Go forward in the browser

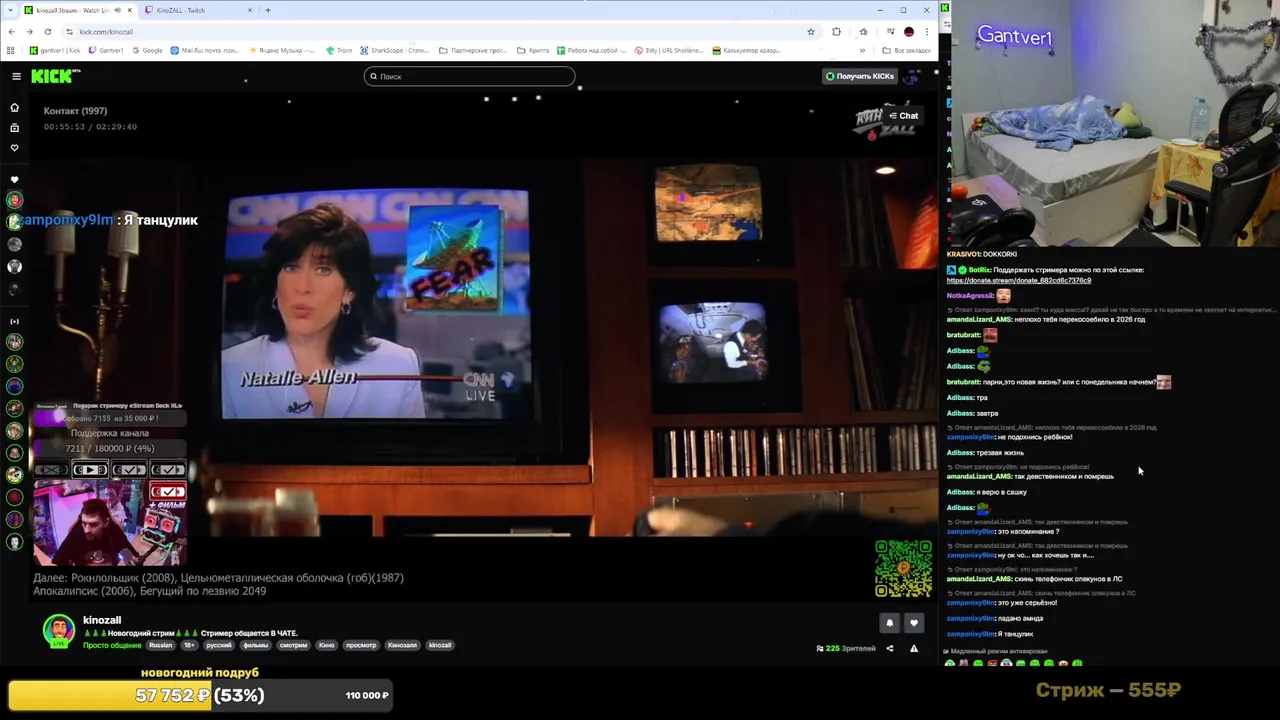tap(29, 31)
